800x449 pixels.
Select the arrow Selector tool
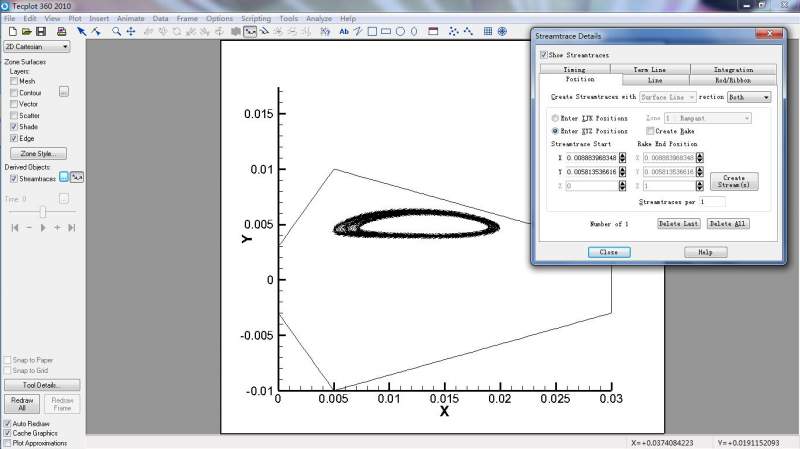(82, 32)
